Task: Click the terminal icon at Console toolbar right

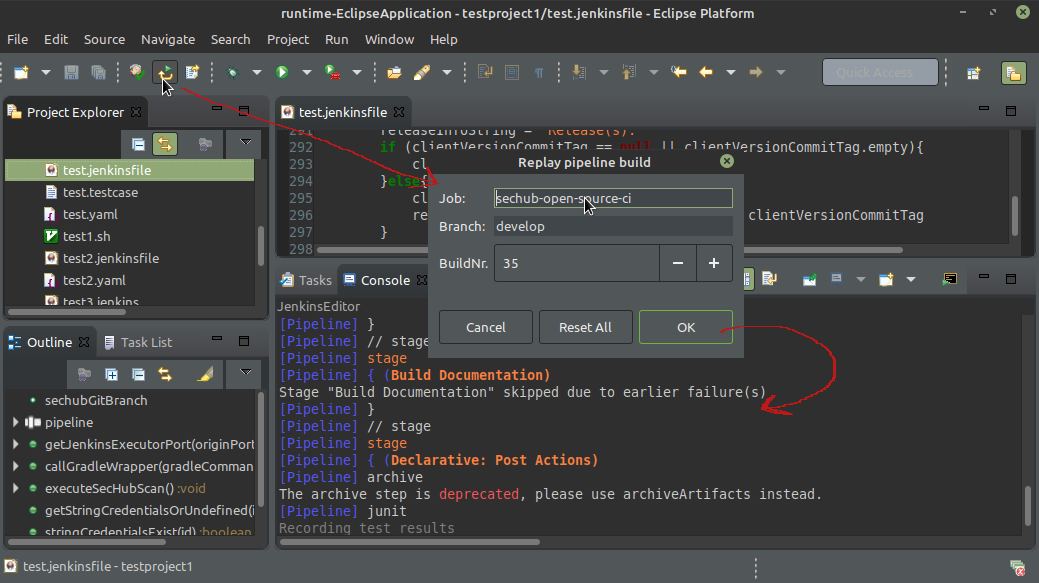Action: 950,279
